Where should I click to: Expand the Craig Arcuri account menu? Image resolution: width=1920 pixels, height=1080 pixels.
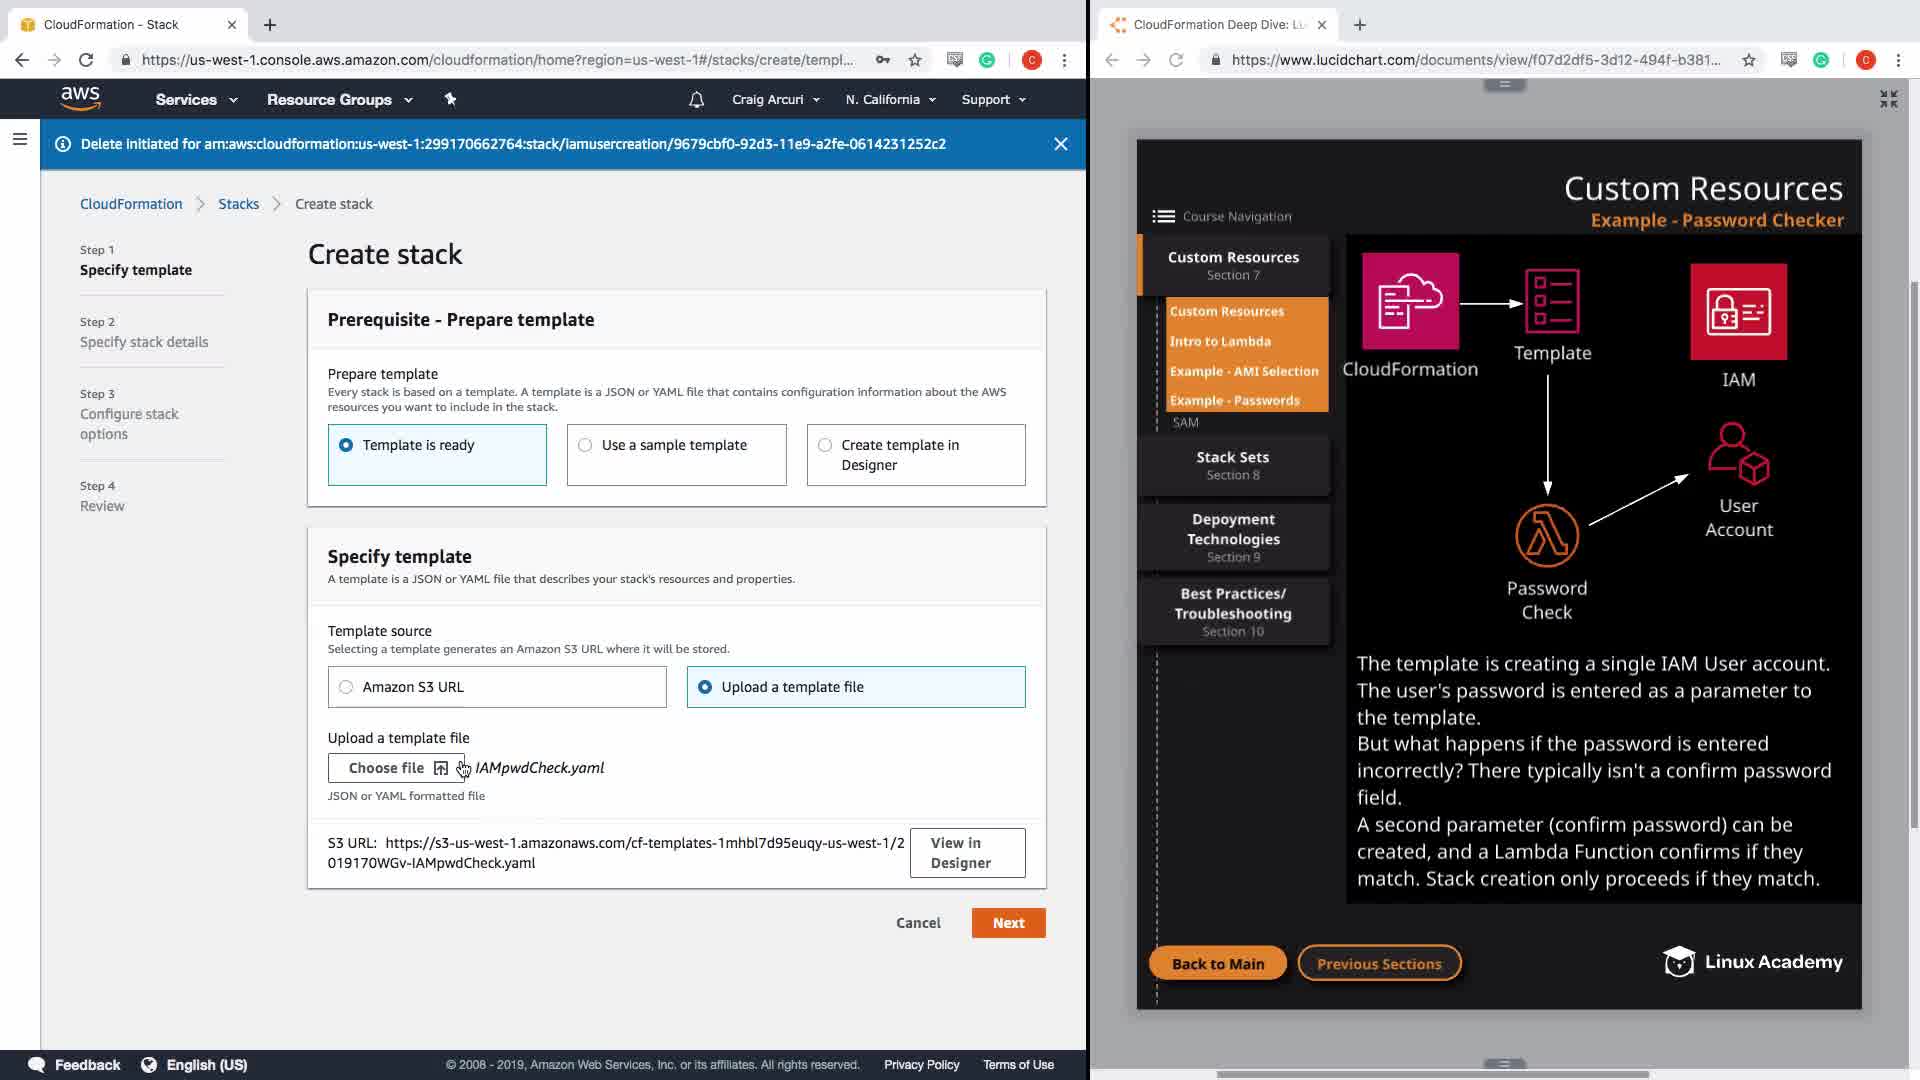(x=775, y=100)
